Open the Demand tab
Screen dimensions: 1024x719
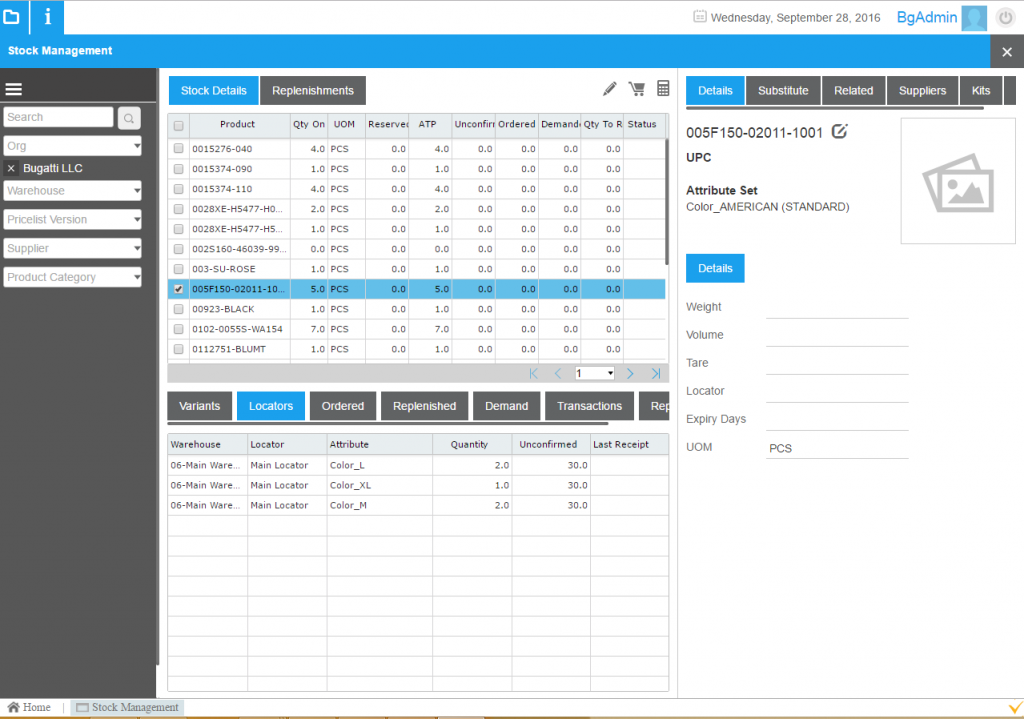pyautogui.click(x=506, y=406)
